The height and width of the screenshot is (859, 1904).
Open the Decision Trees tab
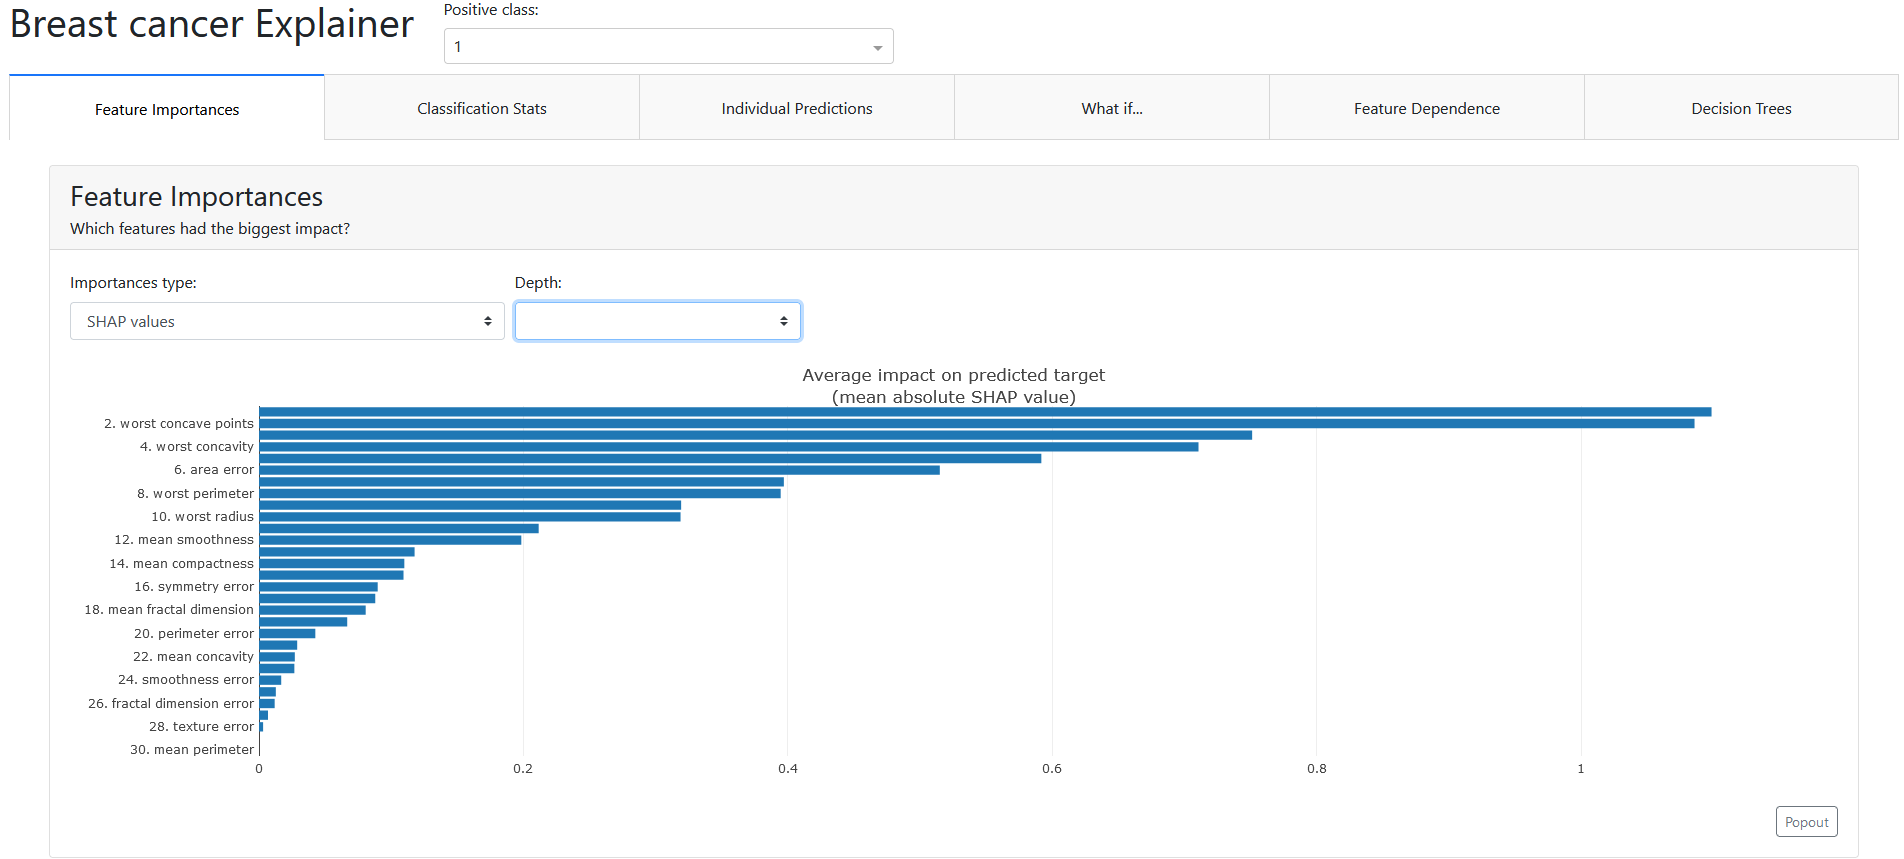tap(1740, 108)
